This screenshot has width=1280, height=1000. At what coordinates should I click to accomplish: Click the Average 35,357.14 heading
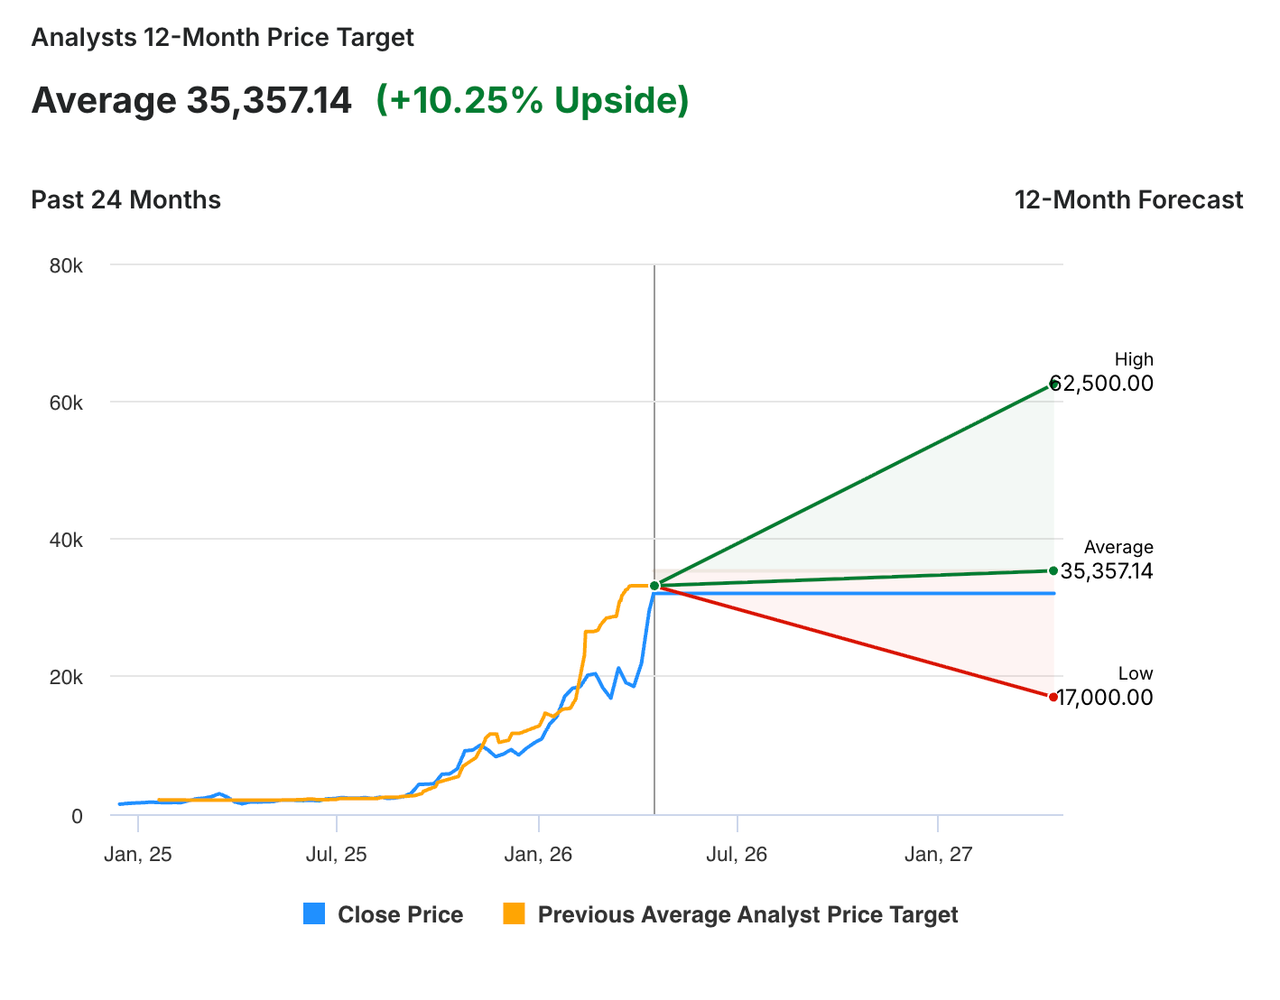click(191, 101)
